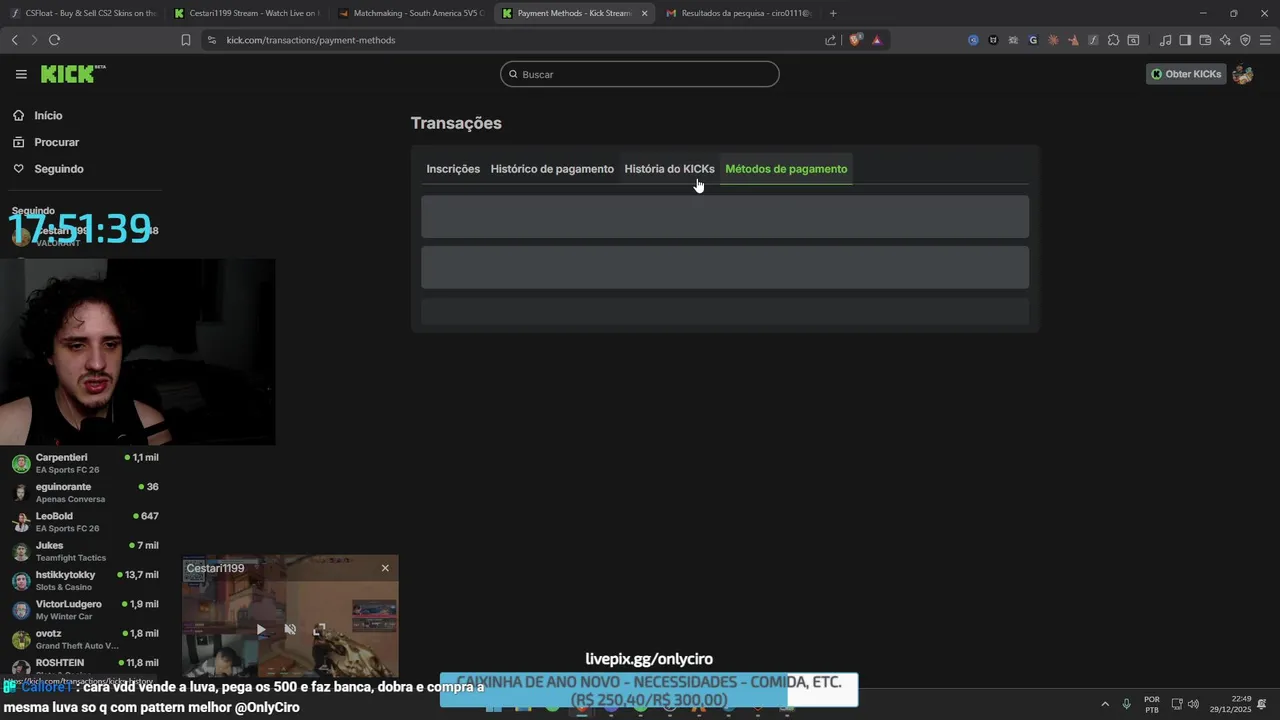Switch to Cestari1199 Stream browser tab
Viewport: 1280px width, 720px height.
coord(247,13)
